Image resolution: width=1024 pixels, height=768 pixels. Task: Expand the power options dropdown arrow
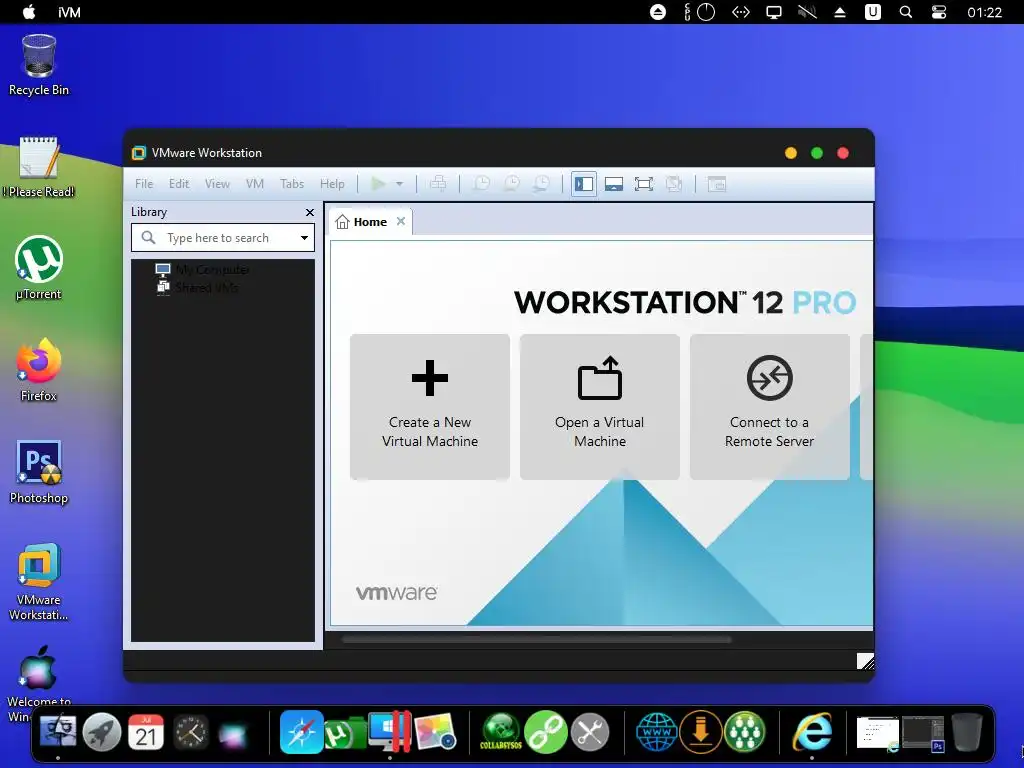click(399, 184)
